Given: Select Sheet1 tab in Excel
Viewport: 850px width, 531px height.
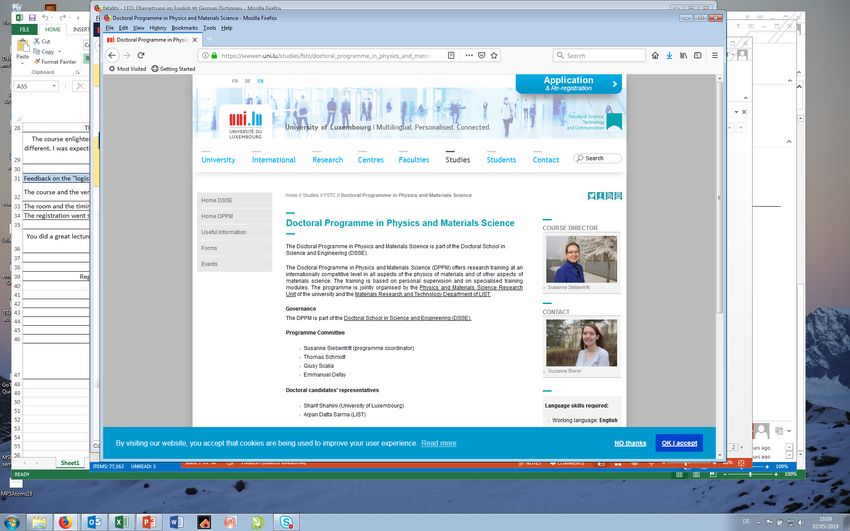Looking at the screenshot, I should [69, 463].
